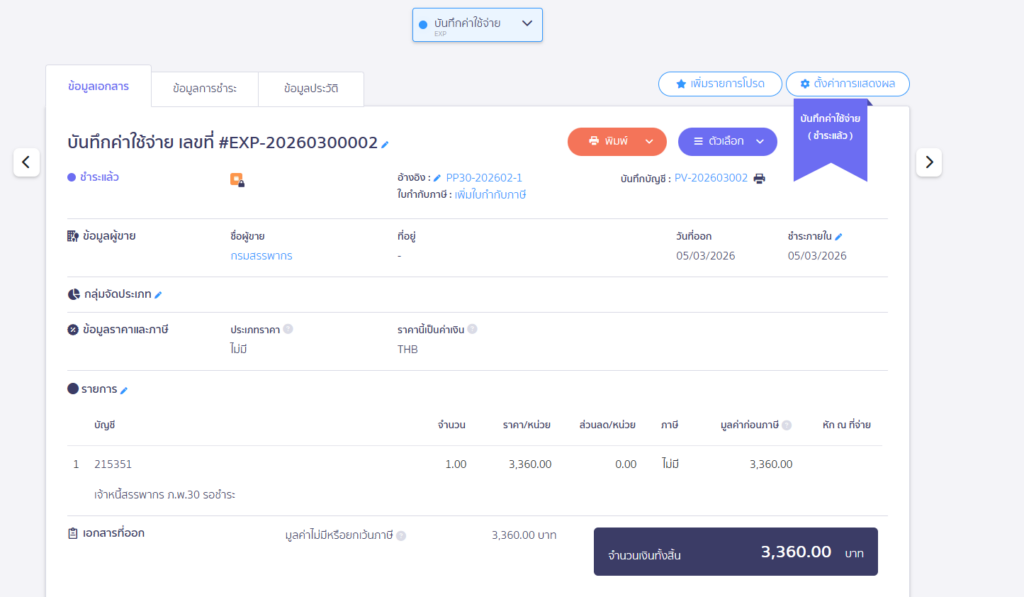
Task: Open the เพิ่มใบกำกับภาษี link
Action: (x=490, y=194)
